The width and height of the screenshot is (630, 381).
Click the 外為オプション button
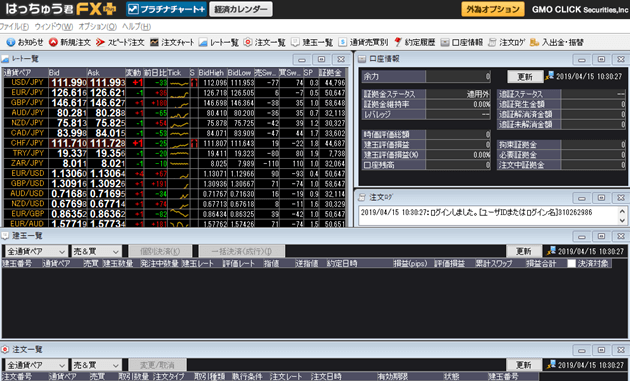(493, 9)
